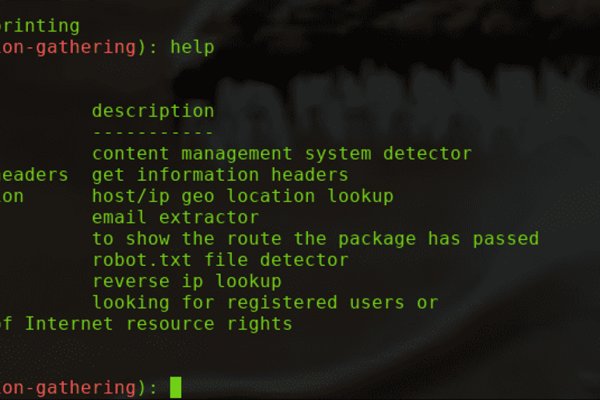This screenshot has height=400, width=600.
Task: Click the description column header
Action: (153, 111)
